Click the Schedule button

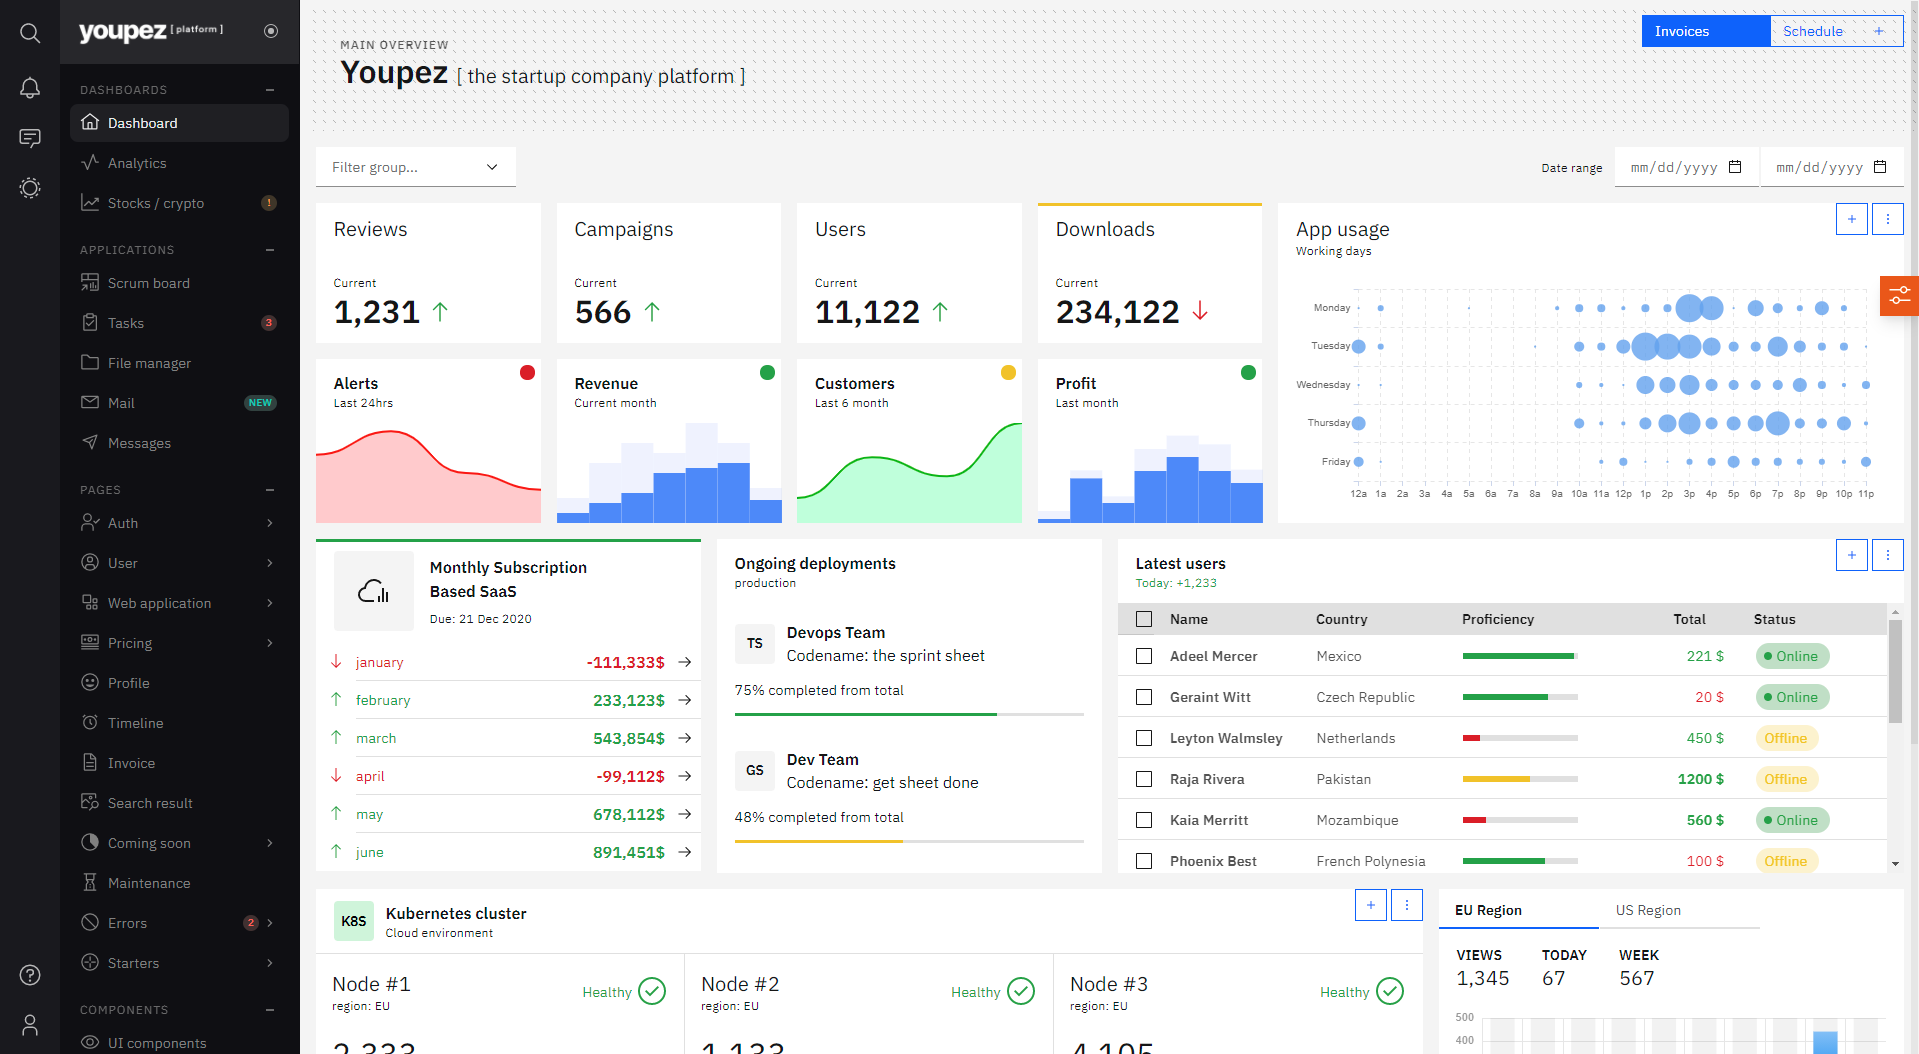coord(1837,31)
